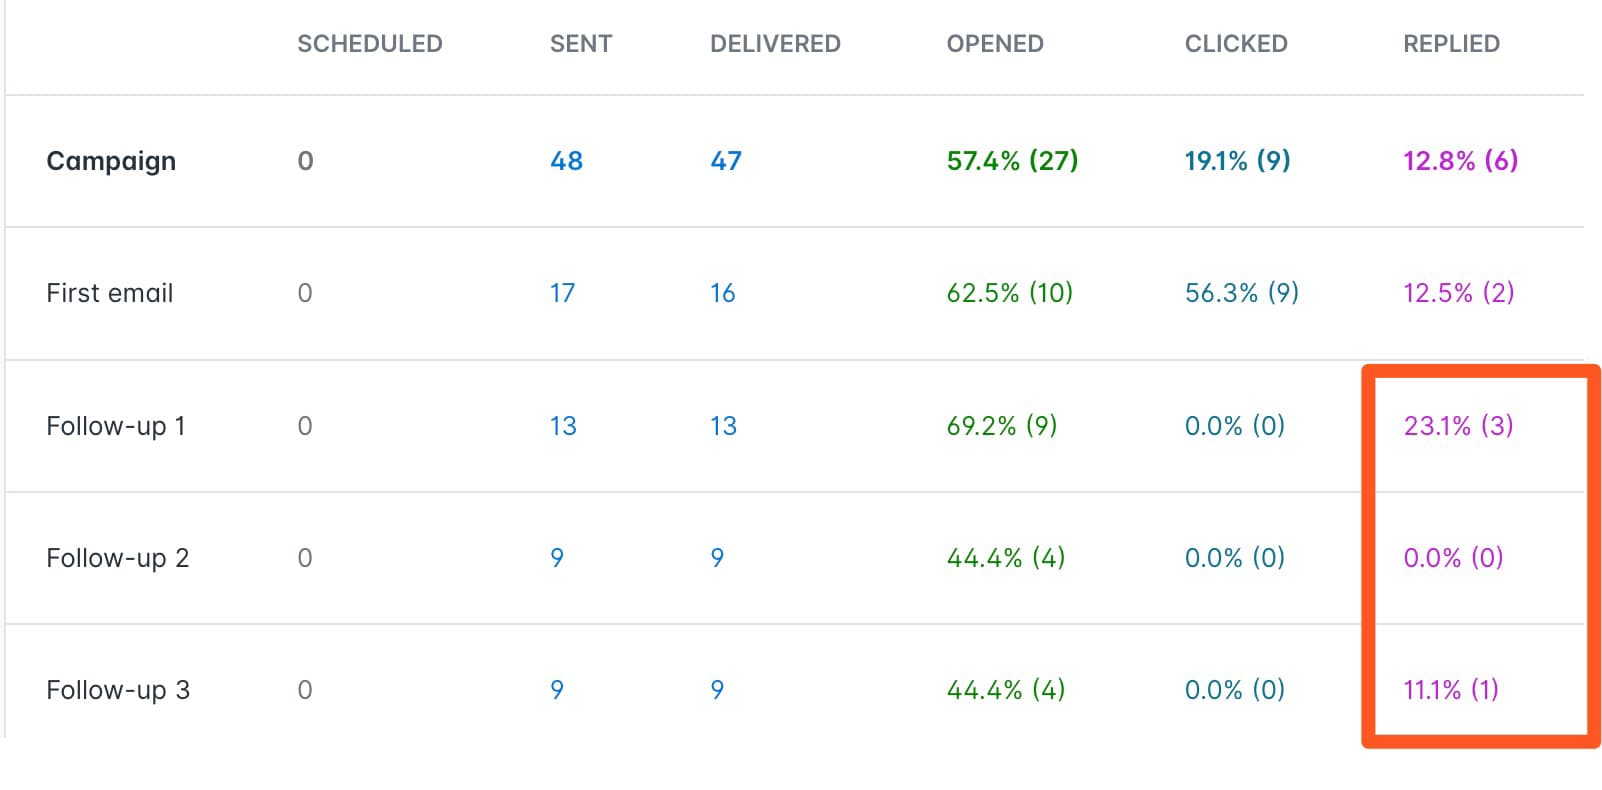1602x790 pixels.
Task: Open First email opened rate 62.5% (10)
Action: [1009, 293]
